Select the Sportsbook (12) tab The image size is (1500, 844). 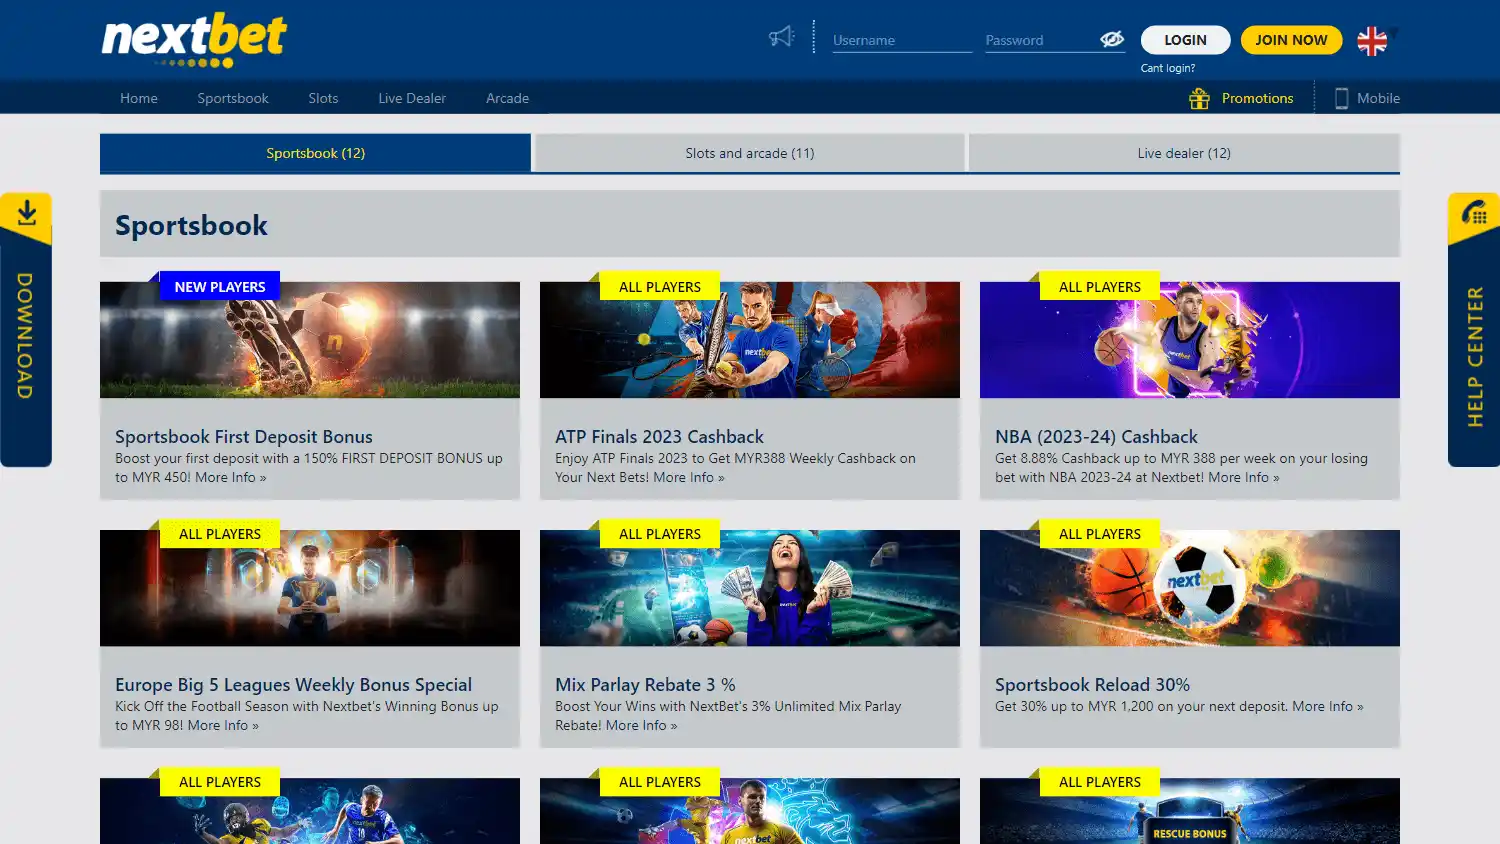[x=315, y=153]
